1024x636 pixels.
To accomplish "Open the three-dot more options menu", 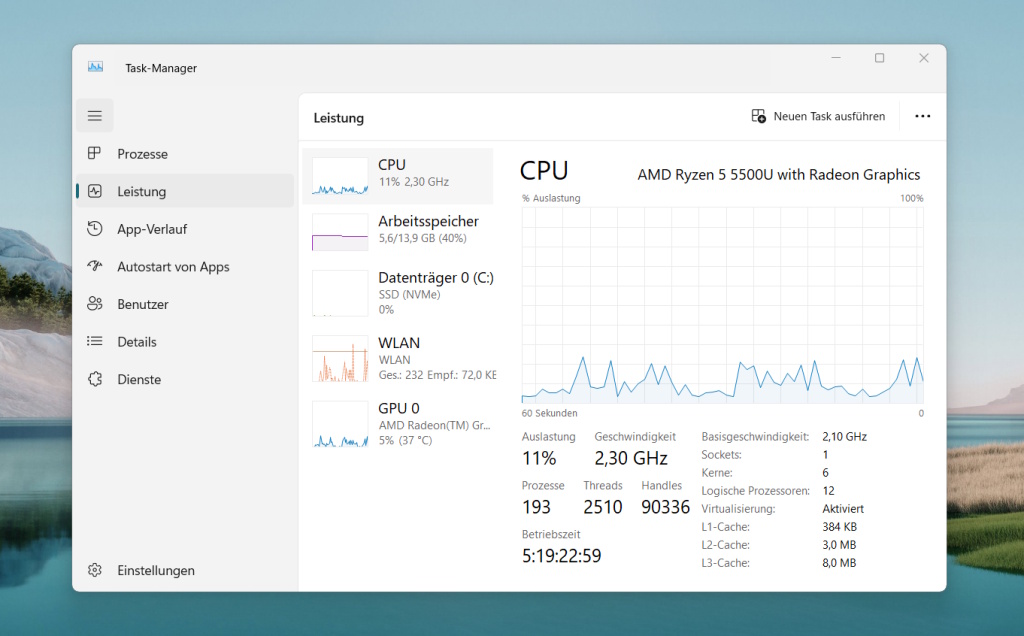I will [922, 117].
